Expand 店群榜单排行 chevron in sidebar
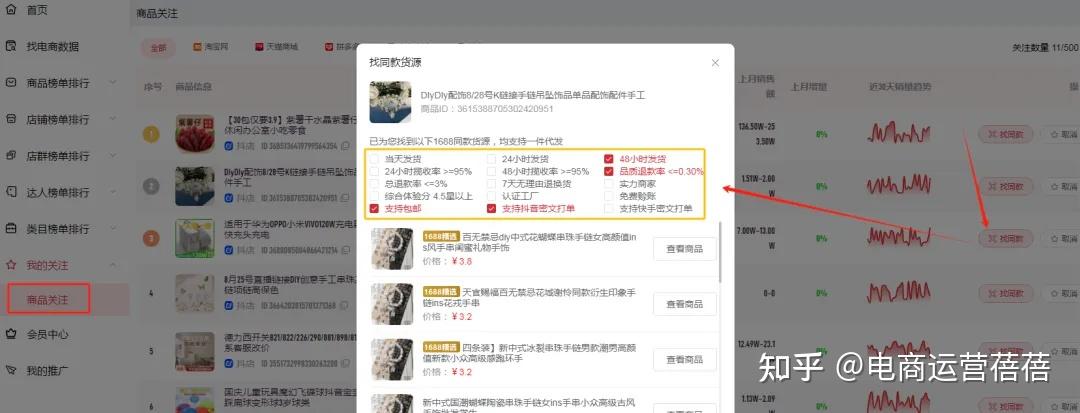 point(113,156)
